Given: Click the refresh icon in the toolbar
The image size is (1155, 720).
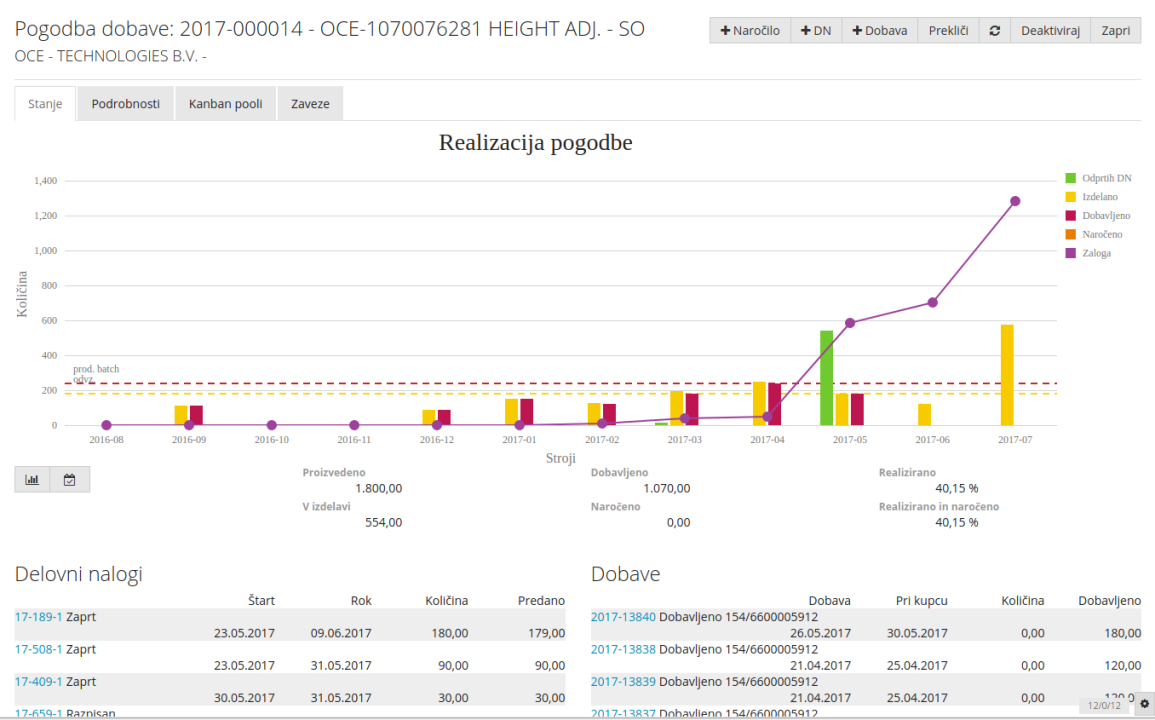Looking at the screenshot, I should pos(994,31).
